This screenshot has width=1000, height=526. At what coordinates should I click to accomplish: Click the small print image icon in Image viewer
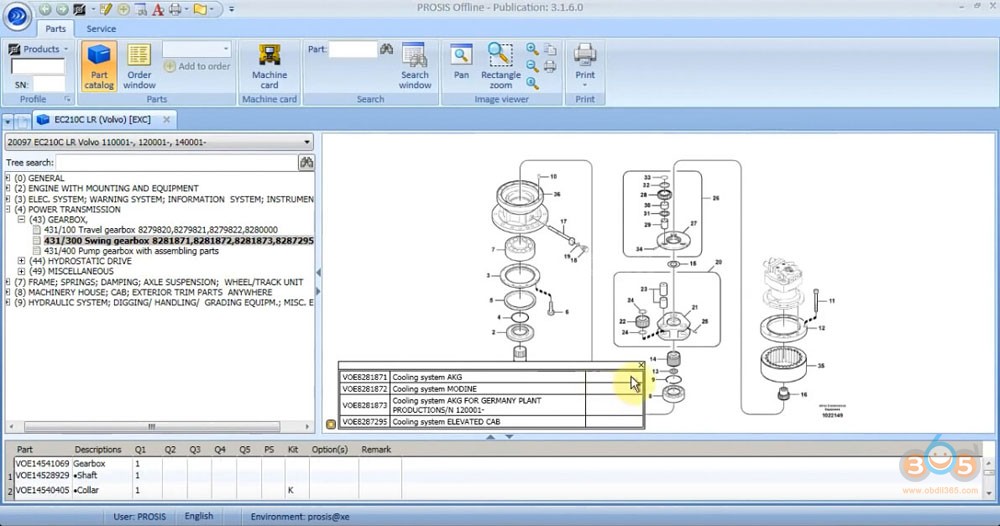pos(550,66)
